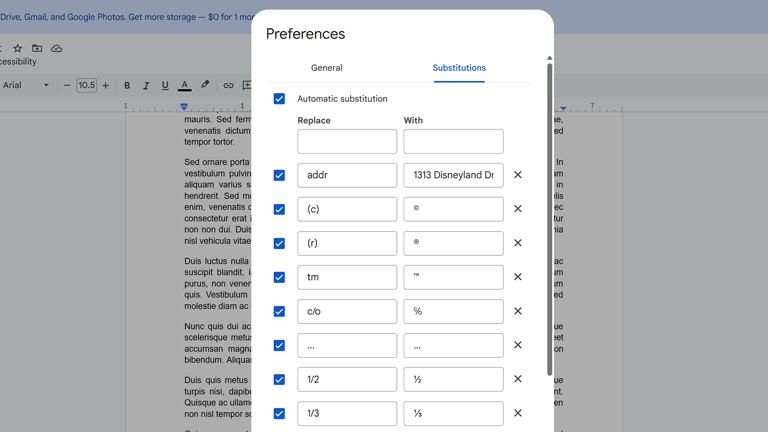Click the move to folder icon
Screen dimensions: 768x432
[x=37, y=48]
